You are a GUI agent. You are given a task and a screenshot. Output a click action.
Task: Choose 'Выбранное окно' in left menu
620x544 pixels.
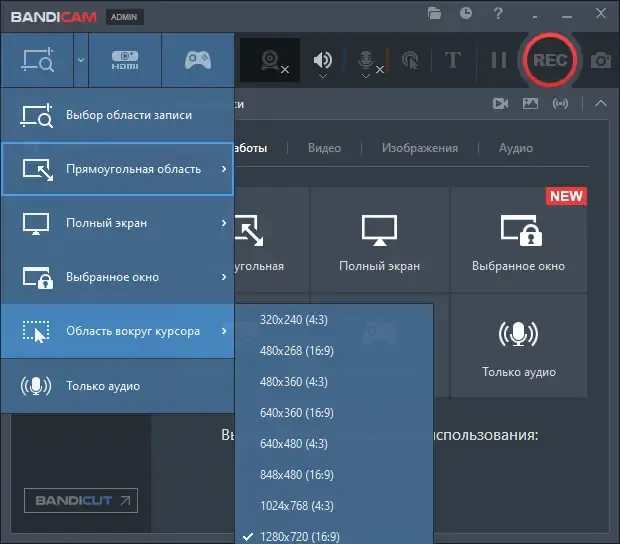pyautogui.click(x=118, y=277)
